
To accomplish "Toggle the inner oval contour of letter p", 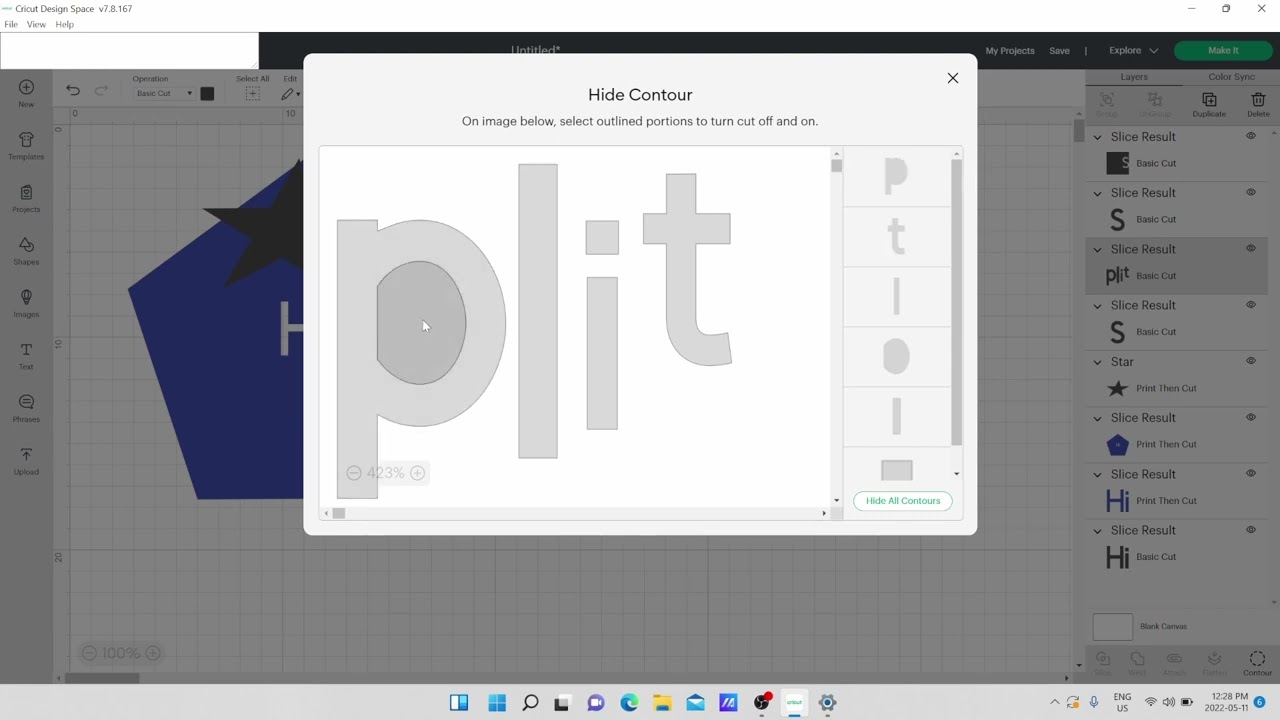I will pos(421,323).
